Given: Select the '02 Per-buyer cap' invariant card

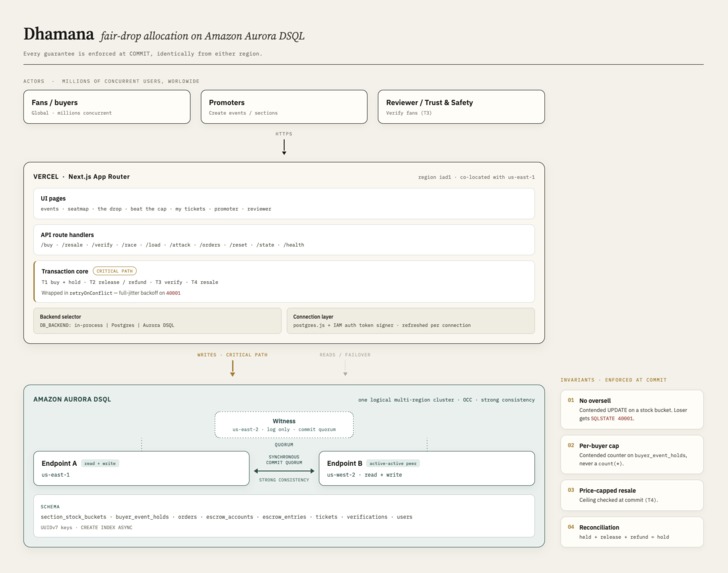Looking at the screenshot, I should click(632, 455).
